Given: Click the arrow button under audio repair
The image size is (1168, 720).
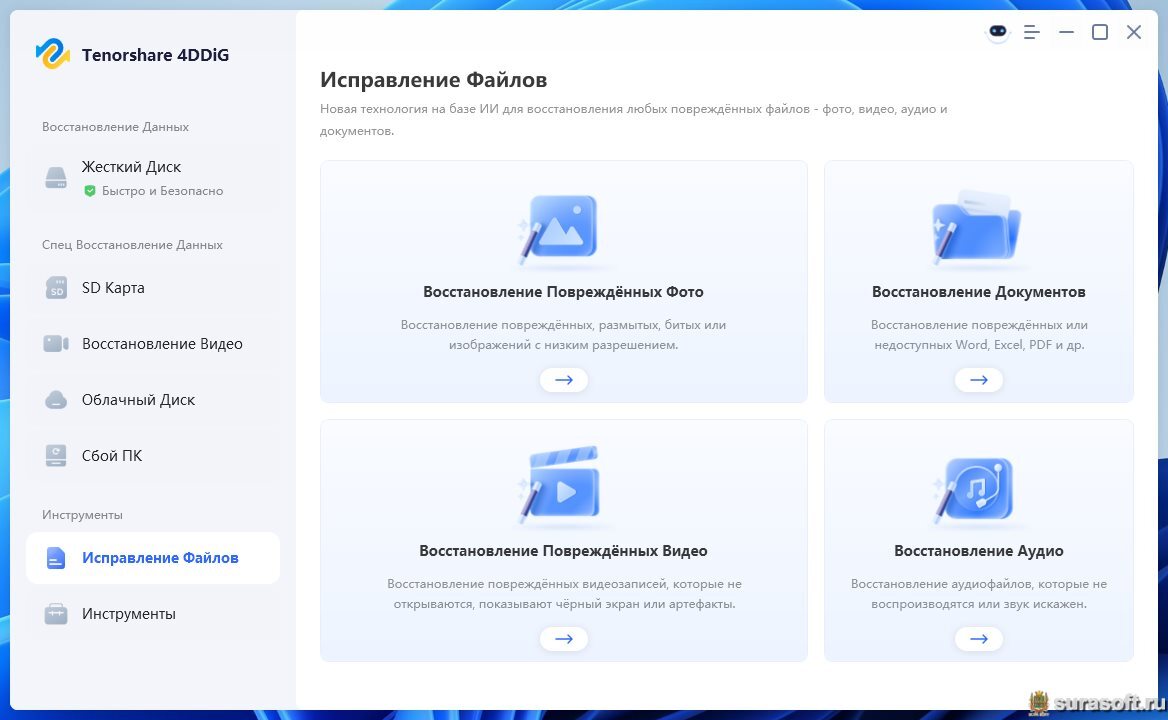Looking at the screenshot, I should coord(979,639).
